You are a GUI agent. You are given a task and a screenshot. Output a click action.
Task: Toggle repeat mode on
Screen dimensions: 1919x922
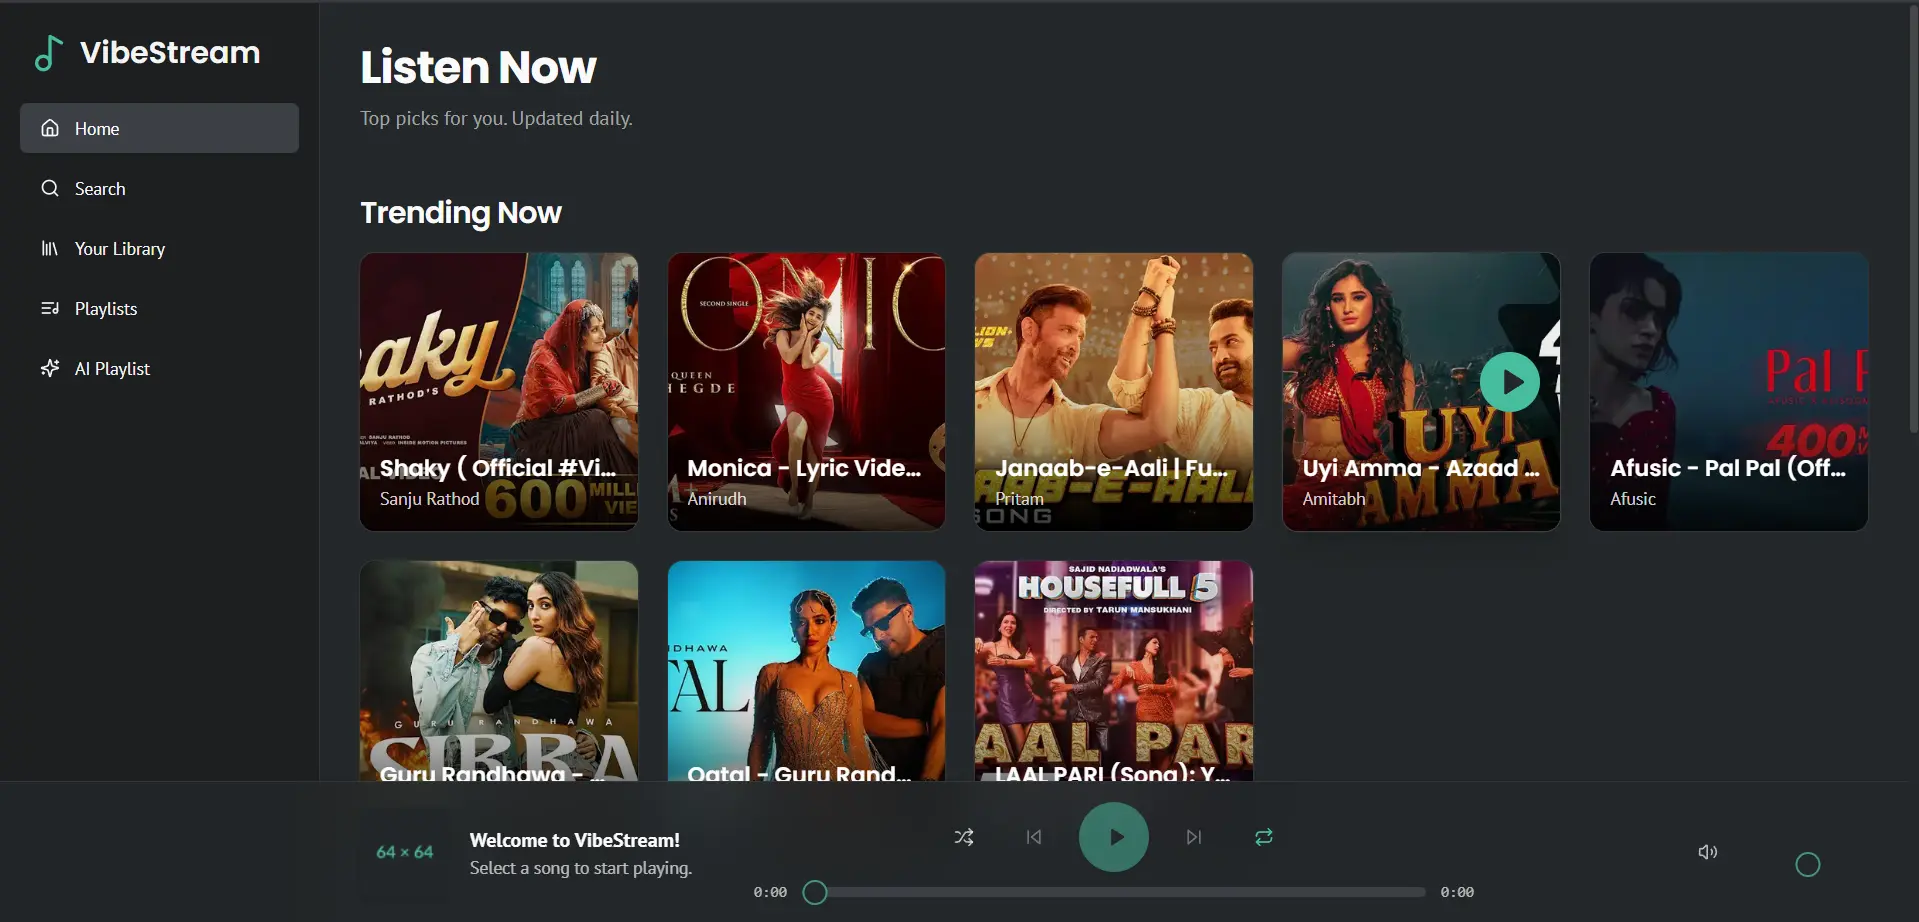(x=1263, y=837)
